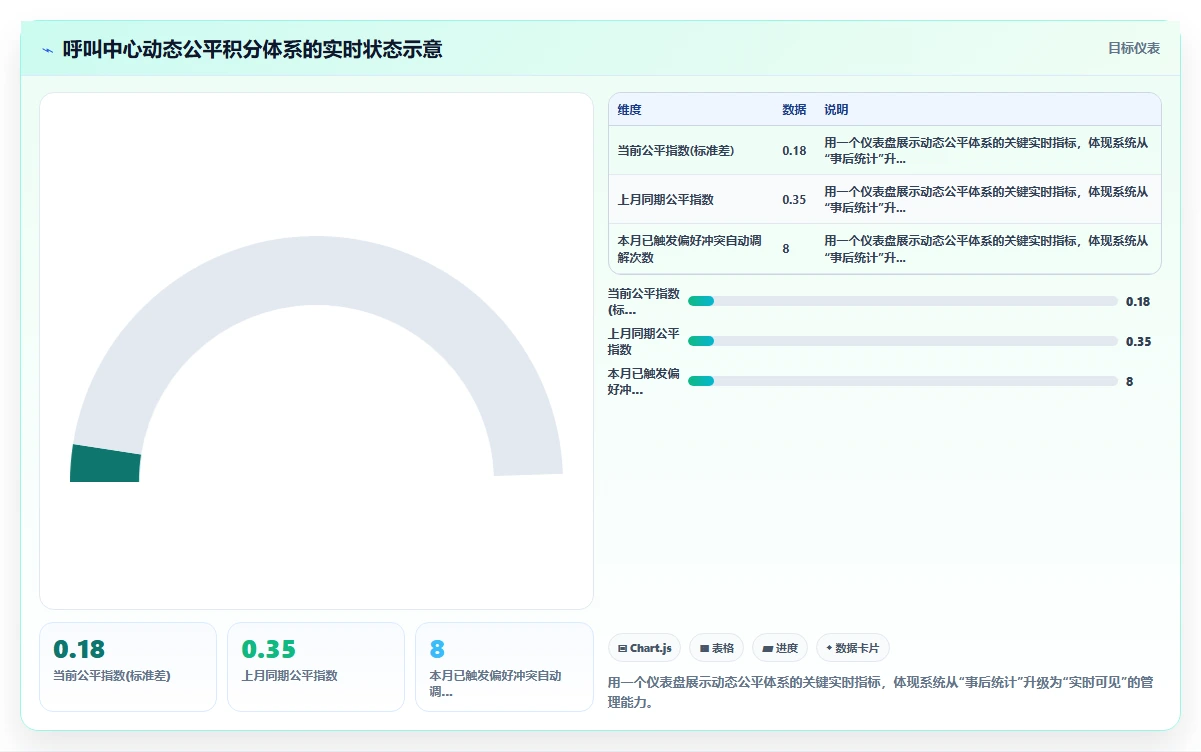Click the footer summary paragraph text
Viewport: 1201px width, 752px height.
(881, 692)
